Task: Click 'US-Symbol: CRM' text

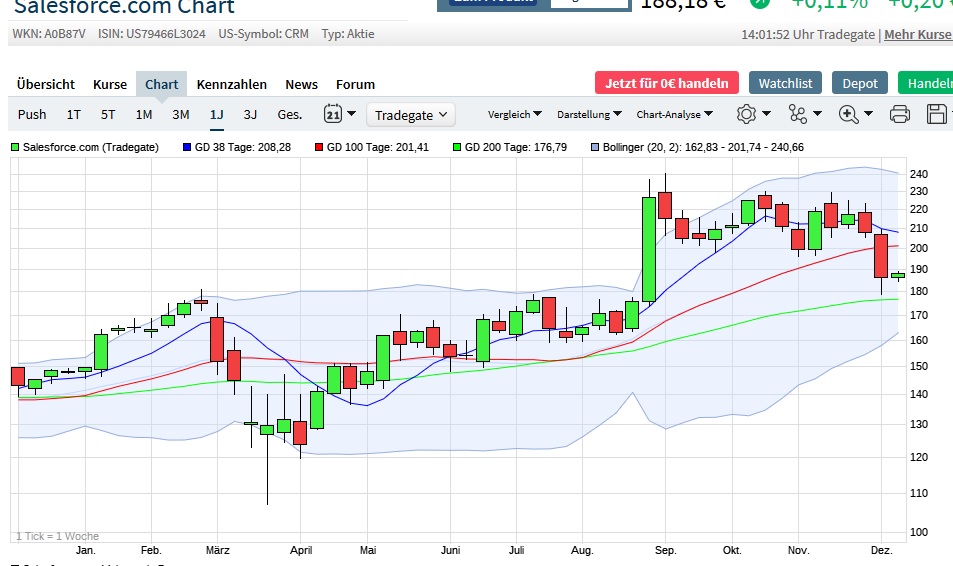Action: coord(264,34)
